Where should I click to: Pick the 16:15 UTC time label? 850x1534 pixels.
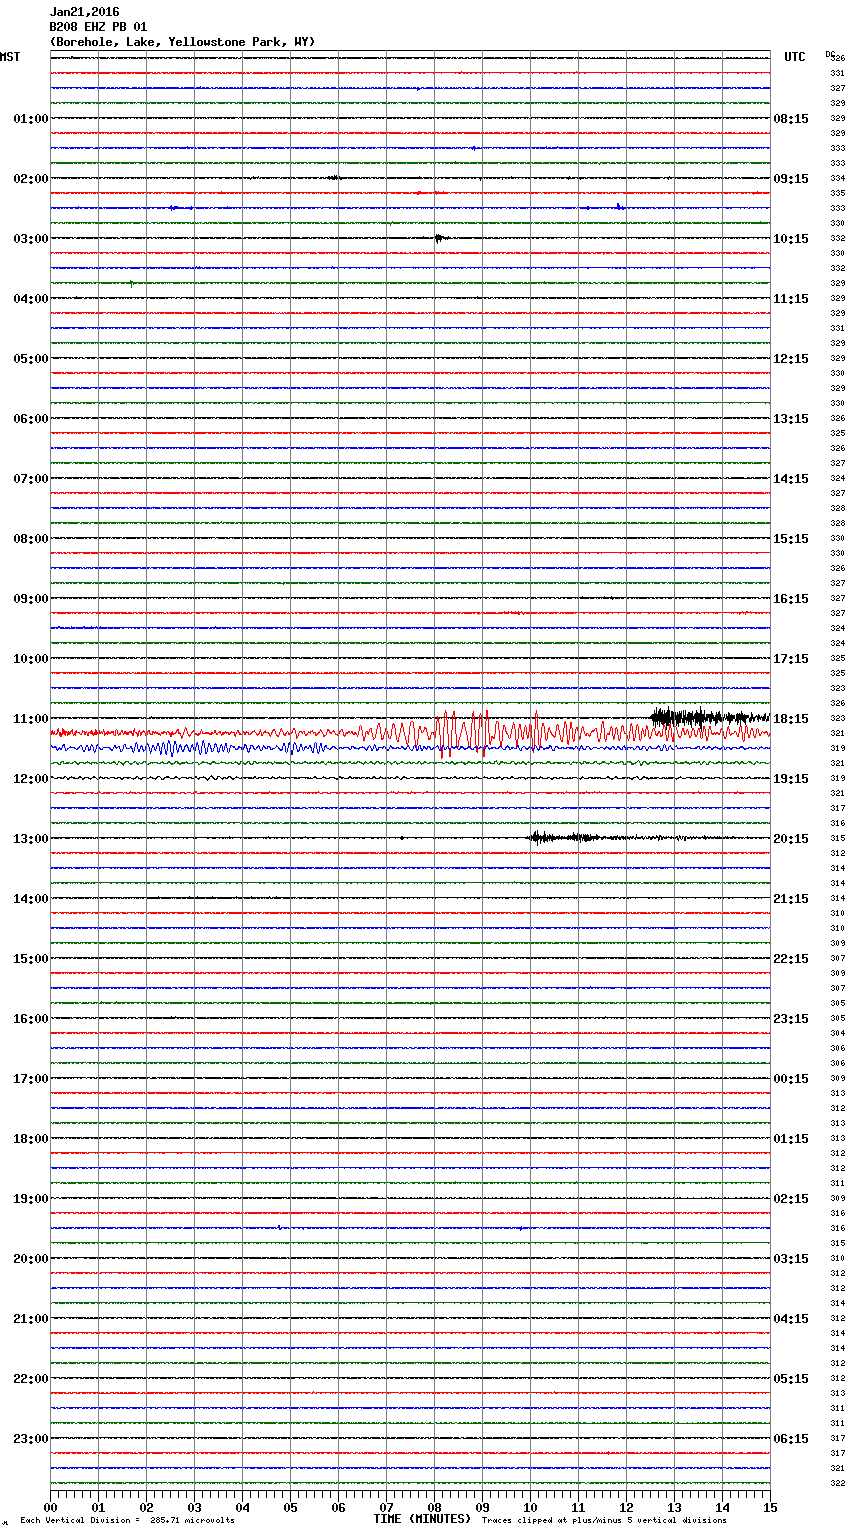(791, 599)
